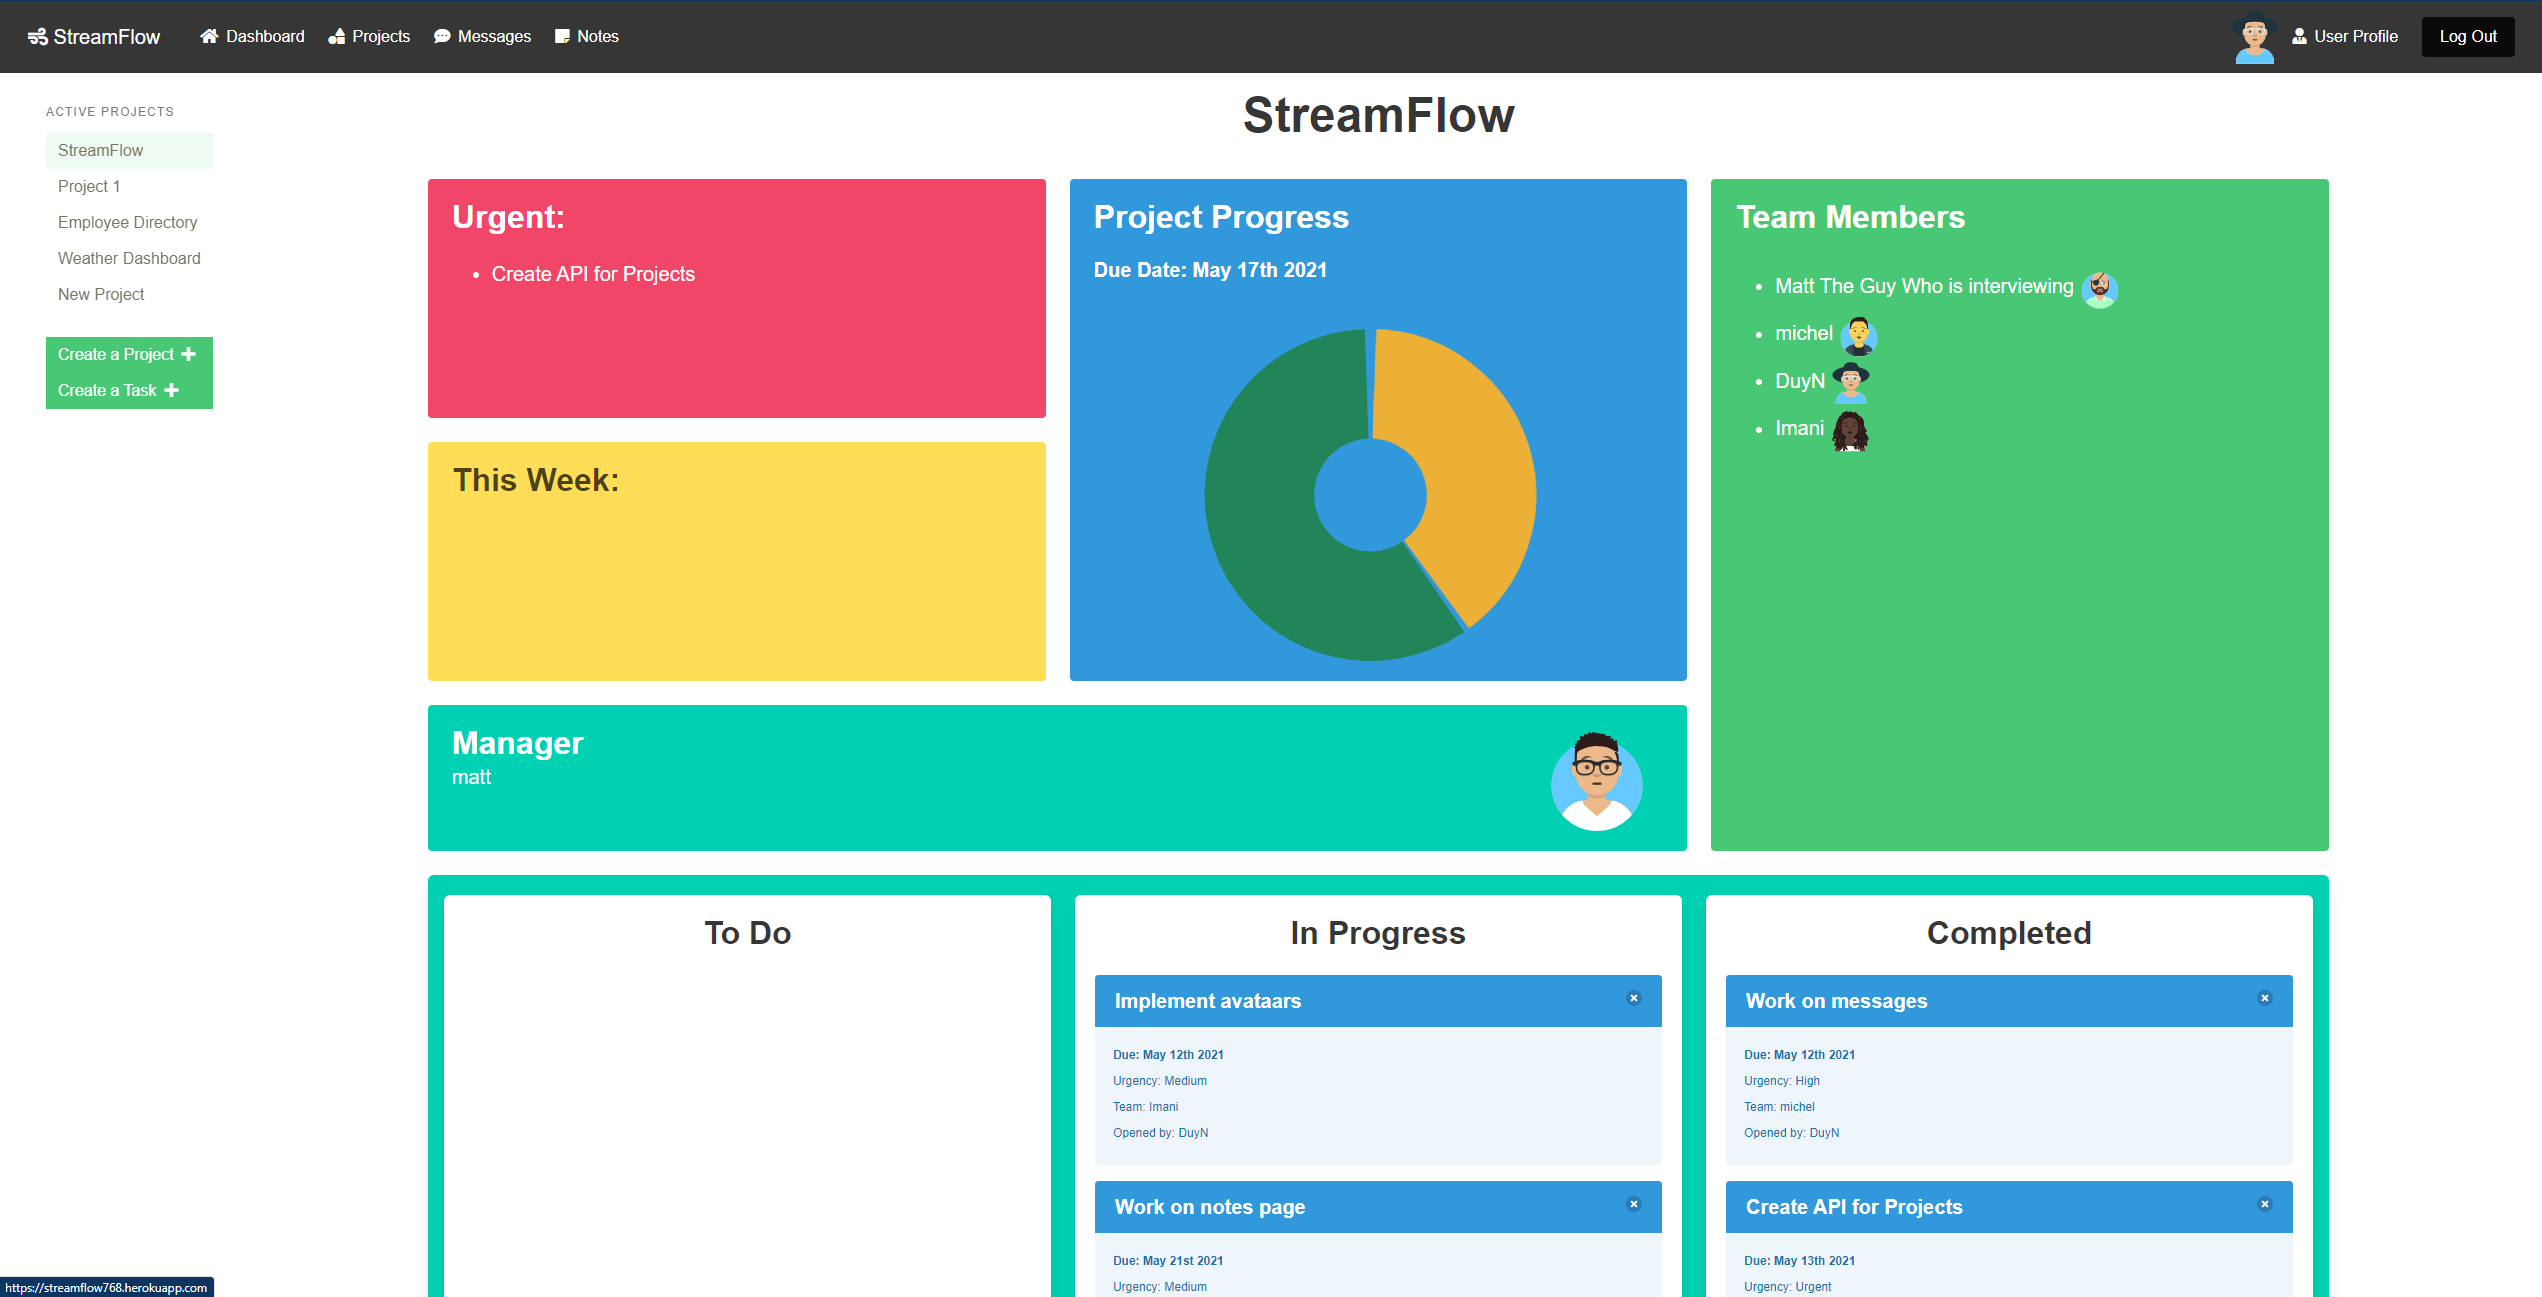This screenshot has width=2542, height=1297.
Task: Go to Messages via the navbar
Action: 482,37
